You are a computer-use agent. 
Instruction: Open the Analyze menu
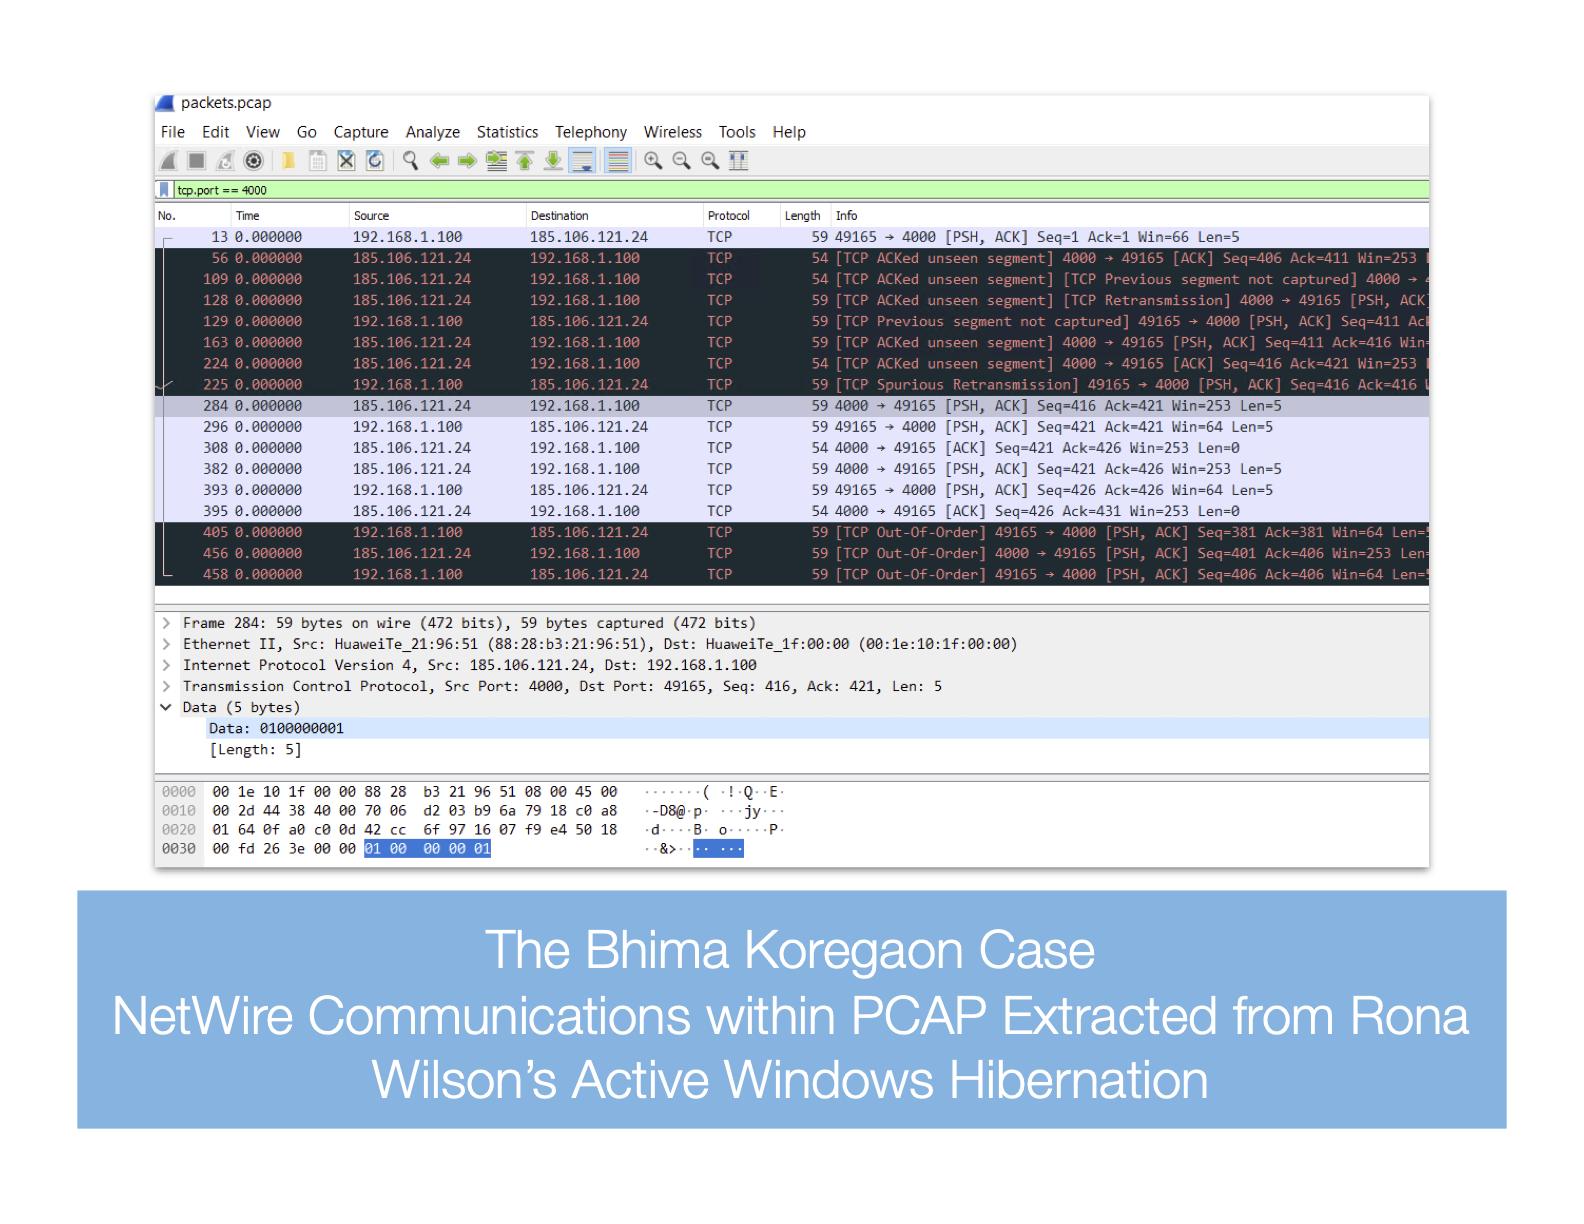pos(433,132)
